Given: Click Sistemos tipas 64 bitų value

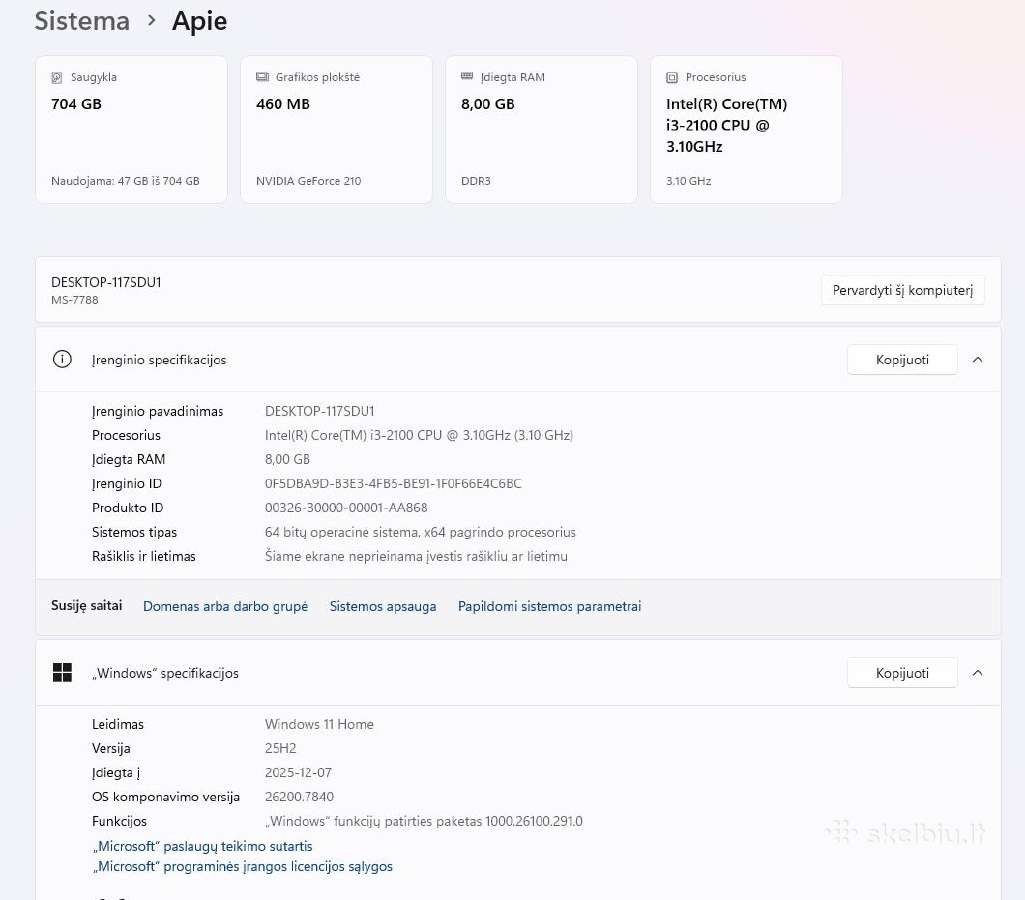Looking at the screenshot, I should coord(420,532).
